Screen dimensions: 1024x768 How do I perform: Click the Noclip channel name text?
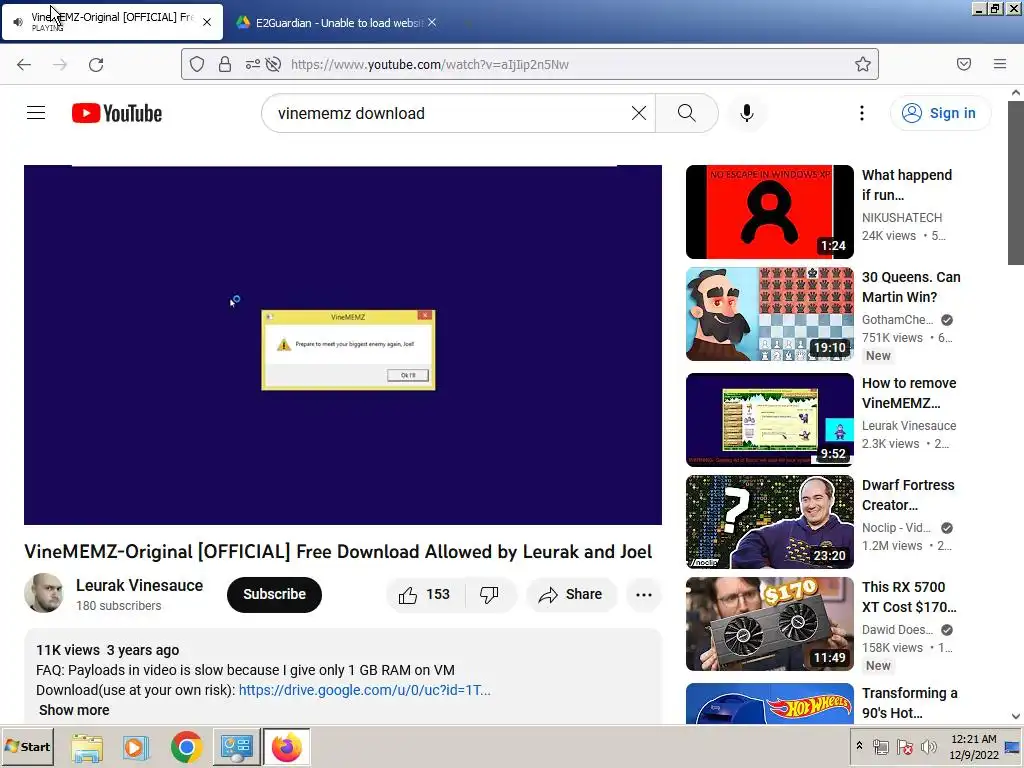point(896,528)
